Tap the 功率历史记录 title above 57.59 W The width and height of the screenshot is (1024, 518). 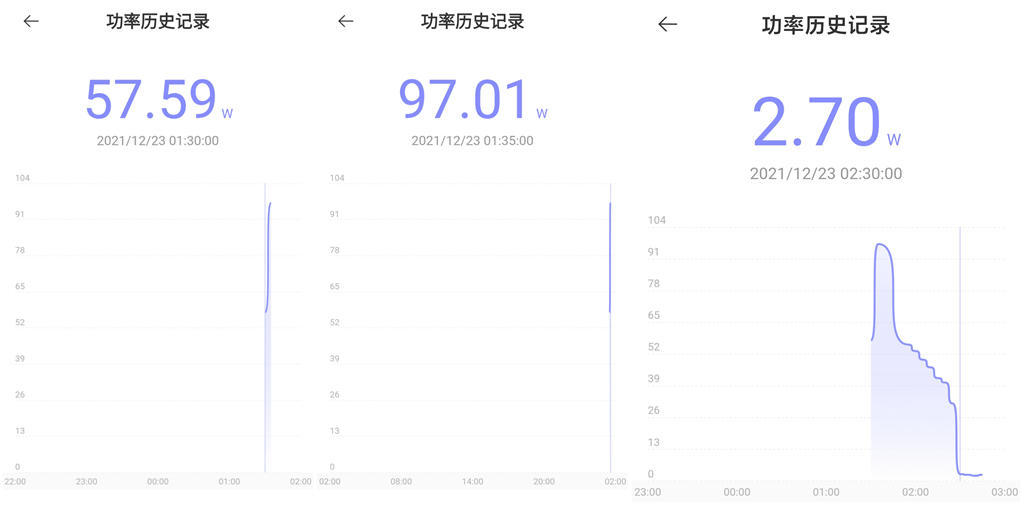pyautogui.click(x=158, y=21)
